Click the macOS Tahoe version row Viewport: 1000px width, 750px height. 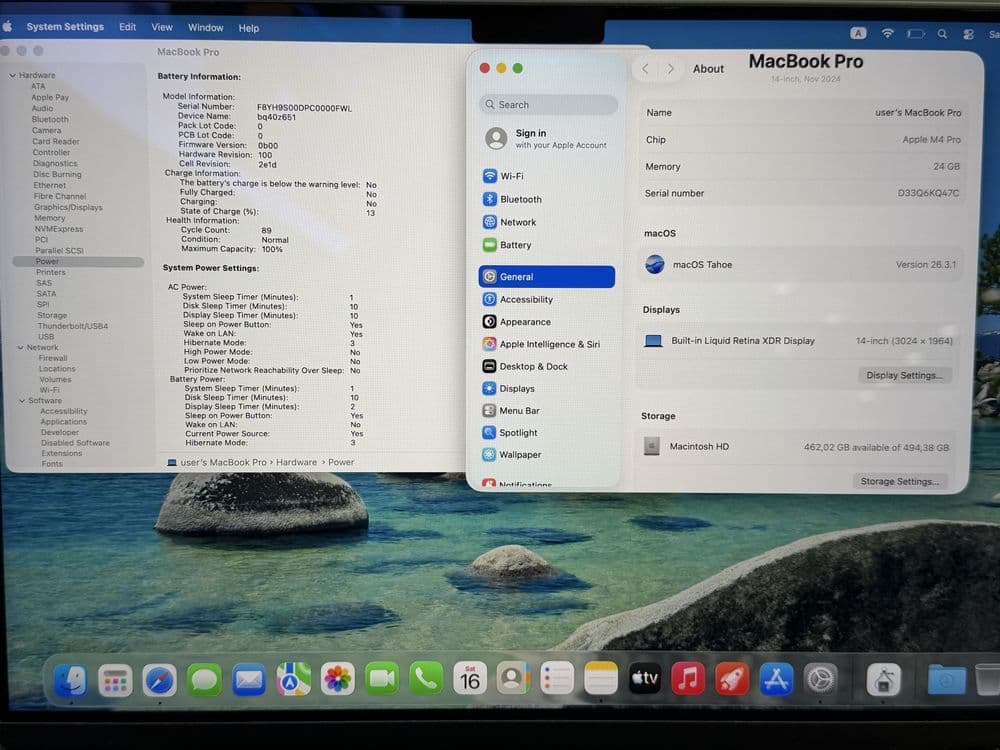[x=800, y=265]
